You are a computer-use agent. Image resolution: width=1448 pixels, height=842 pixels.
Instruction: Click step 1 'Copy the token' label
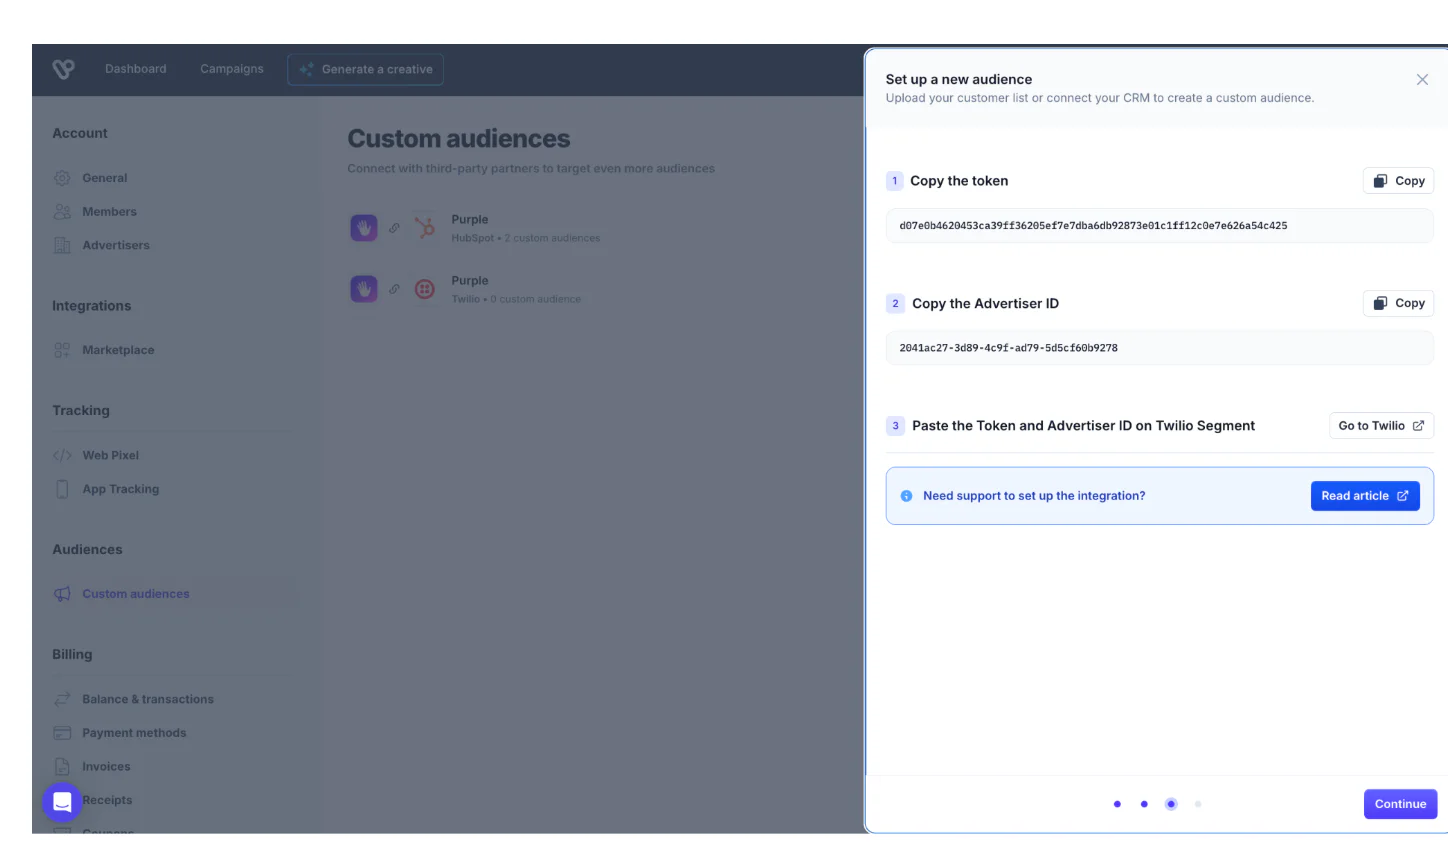coord(959,181)
